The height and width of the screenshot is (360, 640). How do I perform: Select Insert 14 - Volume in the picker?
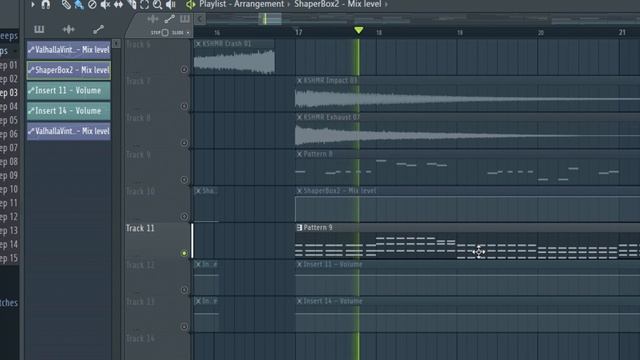point(69,111)
